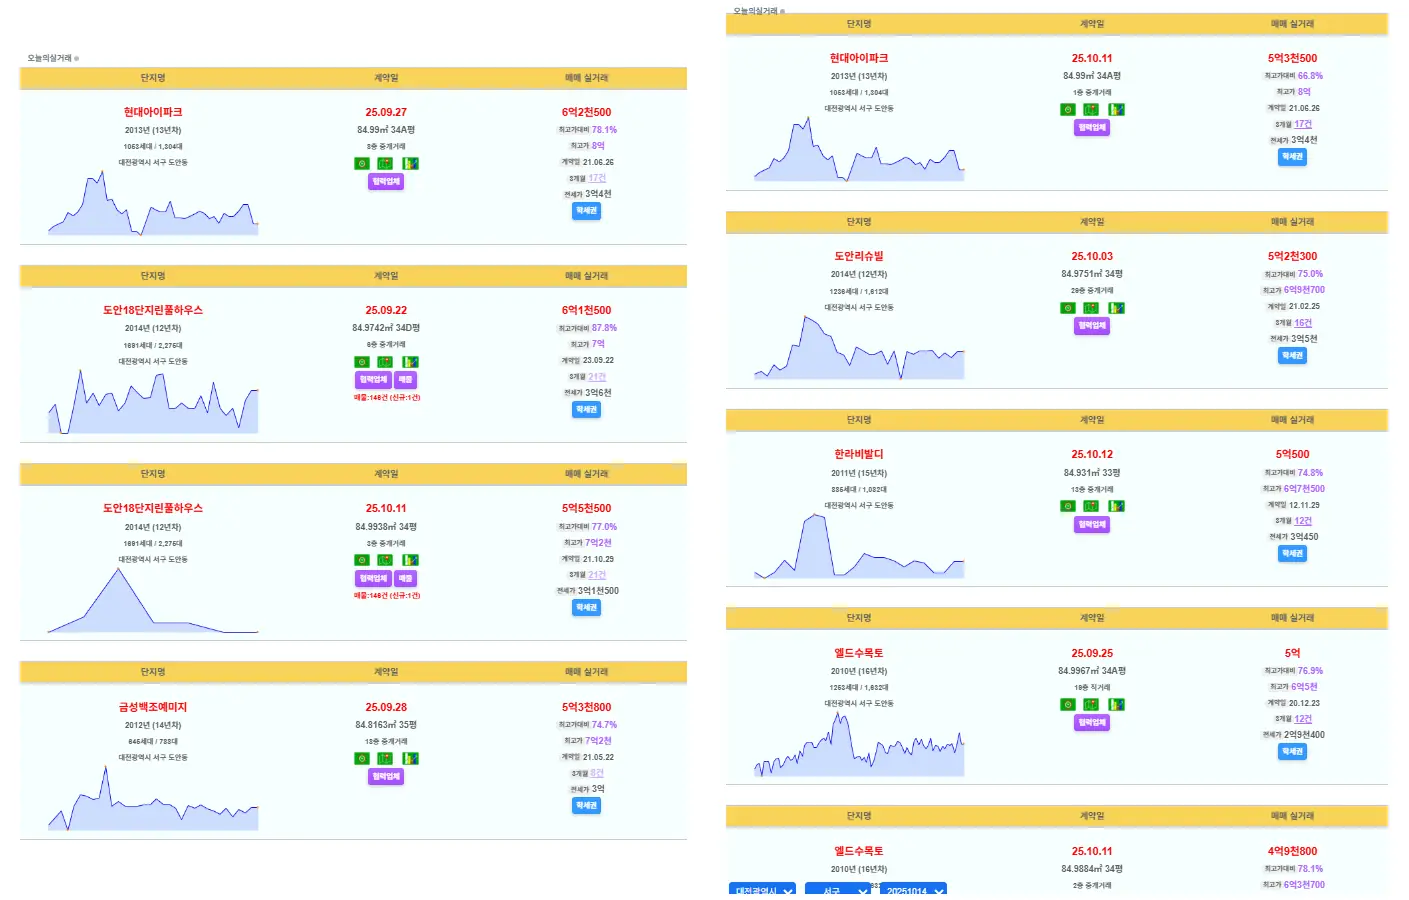Click chart icon in 현대아이파크 25.10.11 card
Image resolution: width=1409 pixels, height=900 pixels.
point(1116,110)
